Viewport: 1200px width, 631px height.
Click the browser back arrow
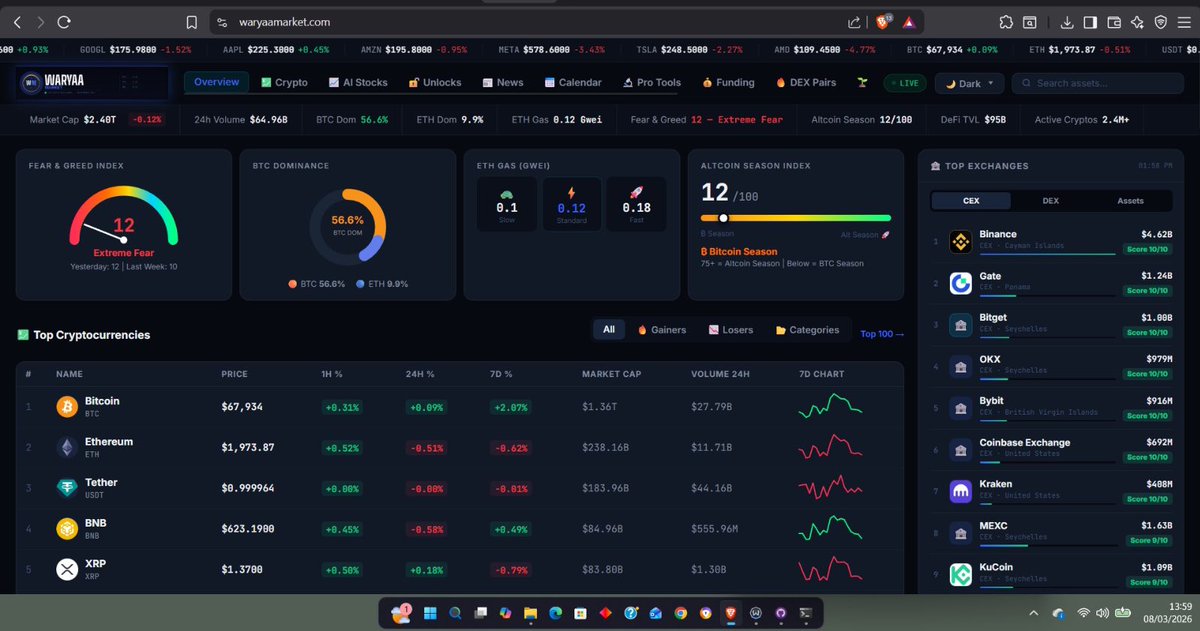coord(17,21)
